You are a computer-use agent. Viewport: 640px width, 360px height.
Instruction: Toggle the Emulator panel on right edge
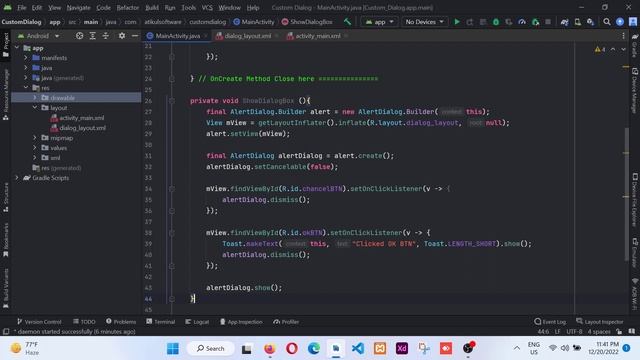click(635, 253)
